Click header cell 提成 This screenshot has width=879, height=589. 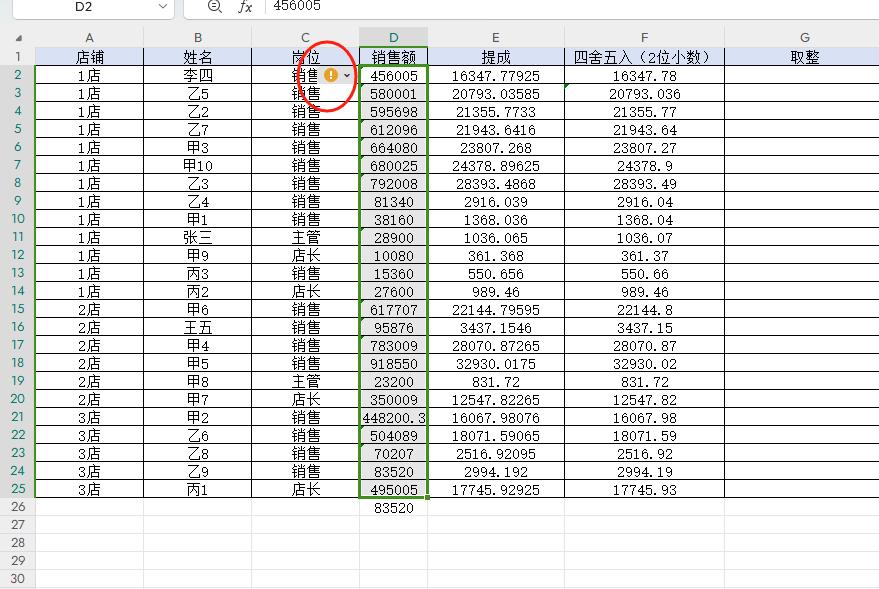[x=496, y=57]
